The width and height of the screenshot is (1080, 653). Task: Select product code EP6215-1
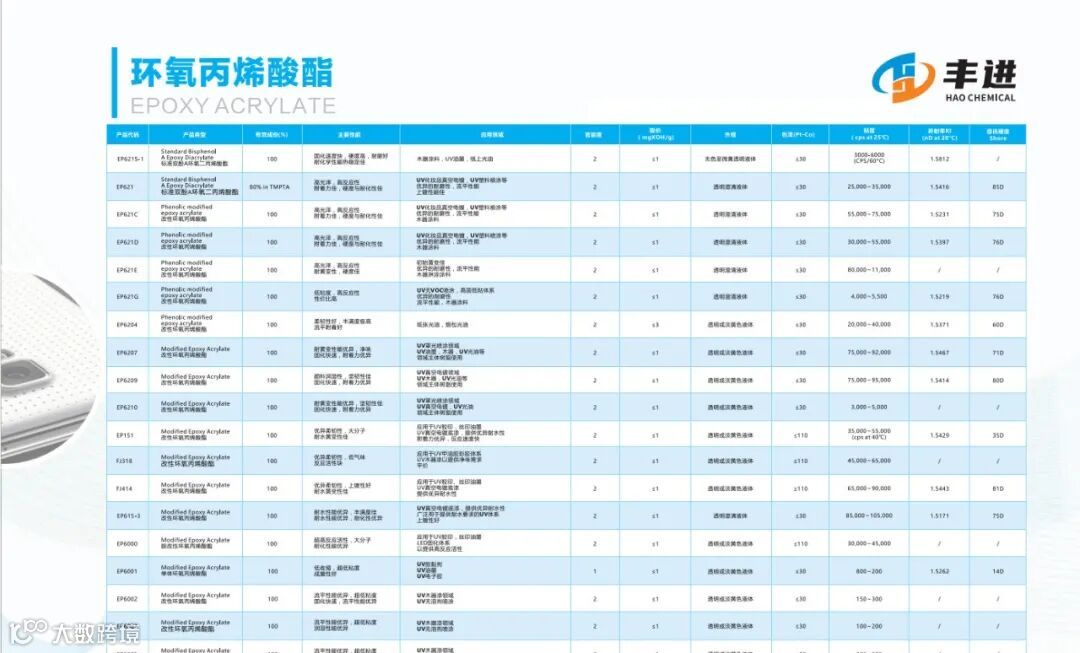[x=129, y=159]
